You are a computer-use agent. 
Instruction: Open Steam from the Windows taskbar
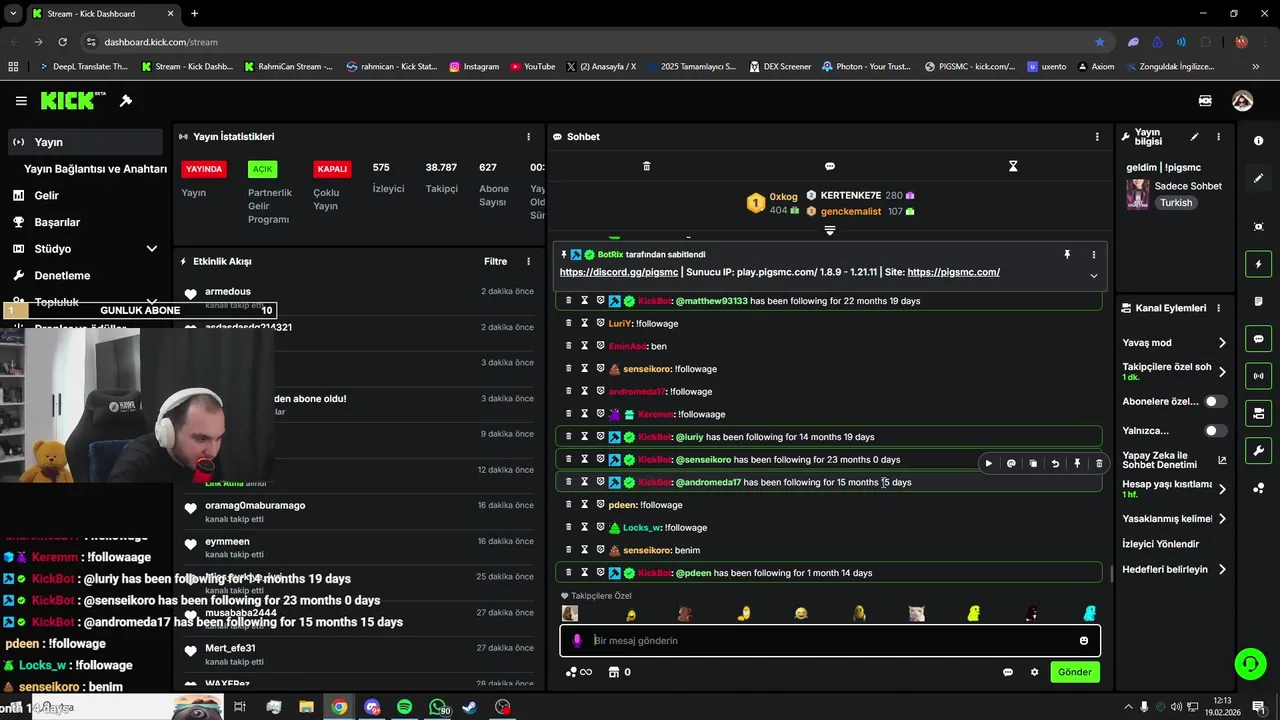[x=469, y=707]
